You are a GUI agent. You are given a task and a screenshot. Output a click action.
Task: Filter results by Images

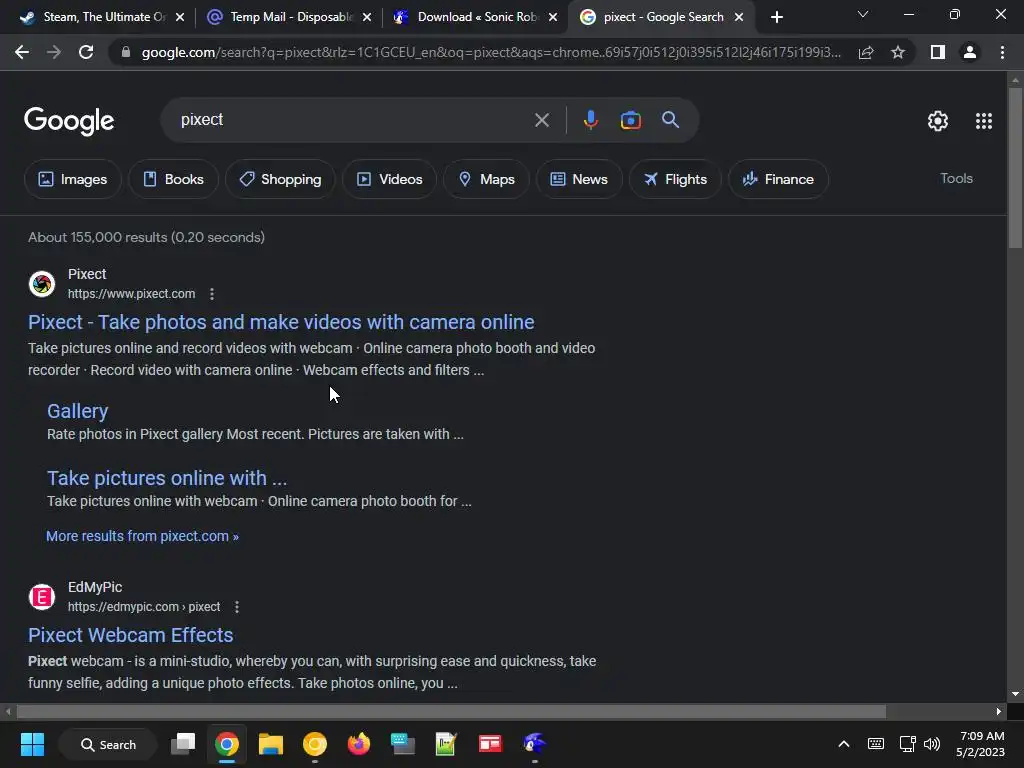coord(72,179)
